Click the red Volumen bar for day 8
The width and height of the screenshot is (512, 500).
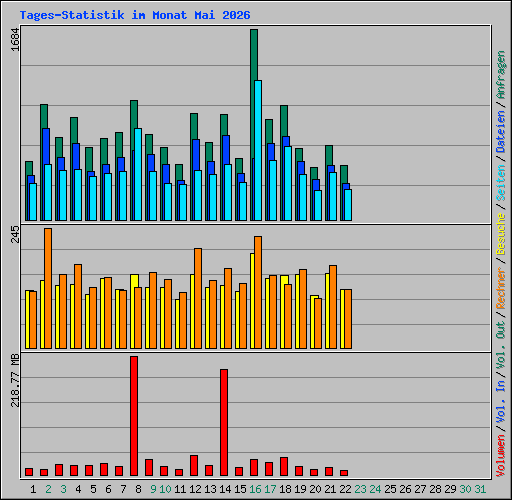[x=134, y=416]
